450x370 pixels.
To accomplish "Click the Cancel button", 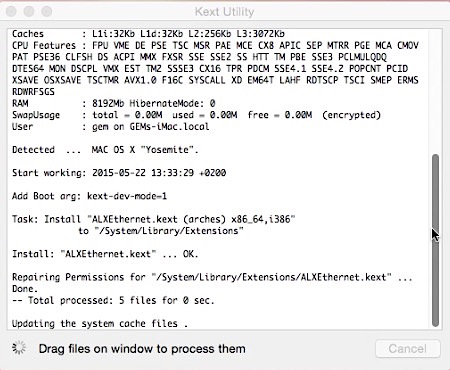I will 407,349.
